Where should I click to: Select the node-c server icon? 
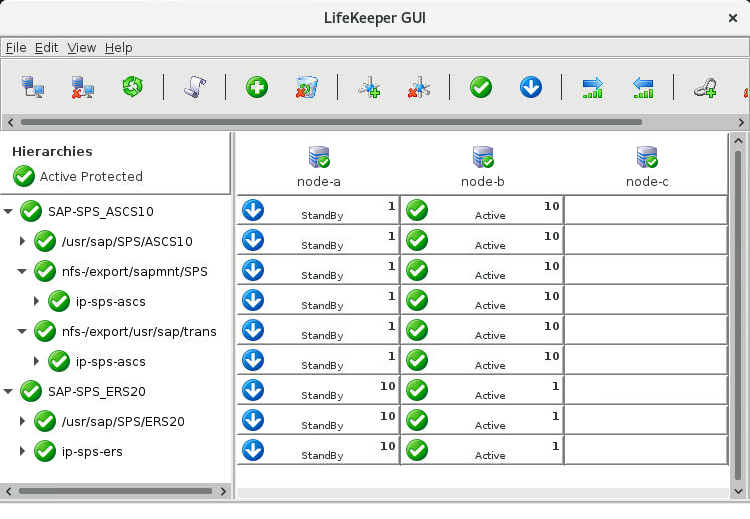pos(647,157)
